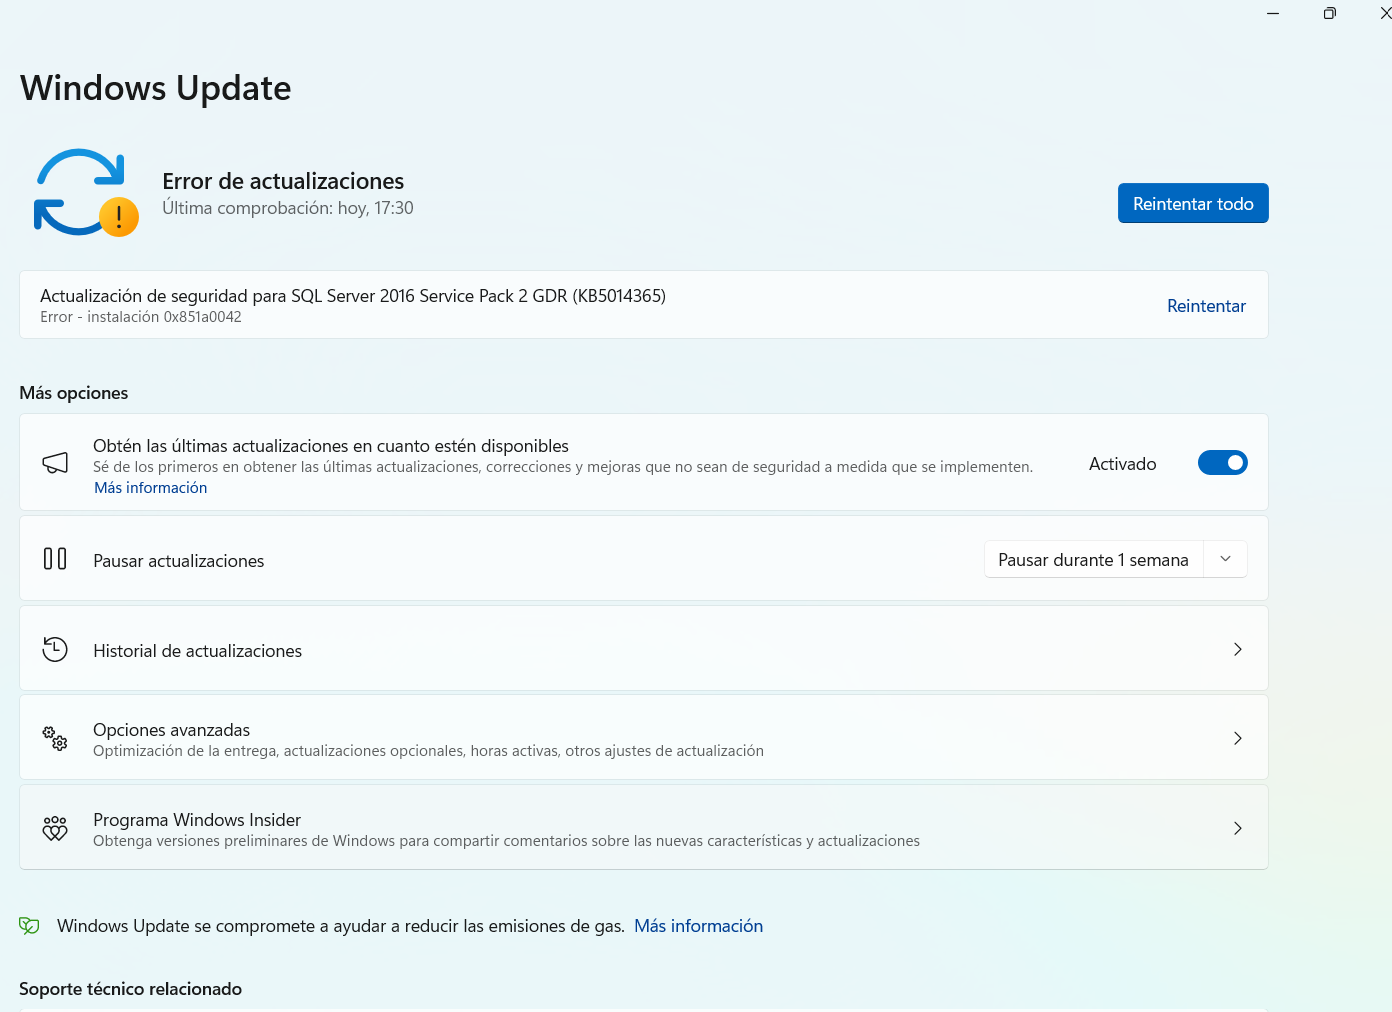Screen dimensions: 1392x1012
Task: Click the Windows Insider hearts icon
Action: (55, 828)
